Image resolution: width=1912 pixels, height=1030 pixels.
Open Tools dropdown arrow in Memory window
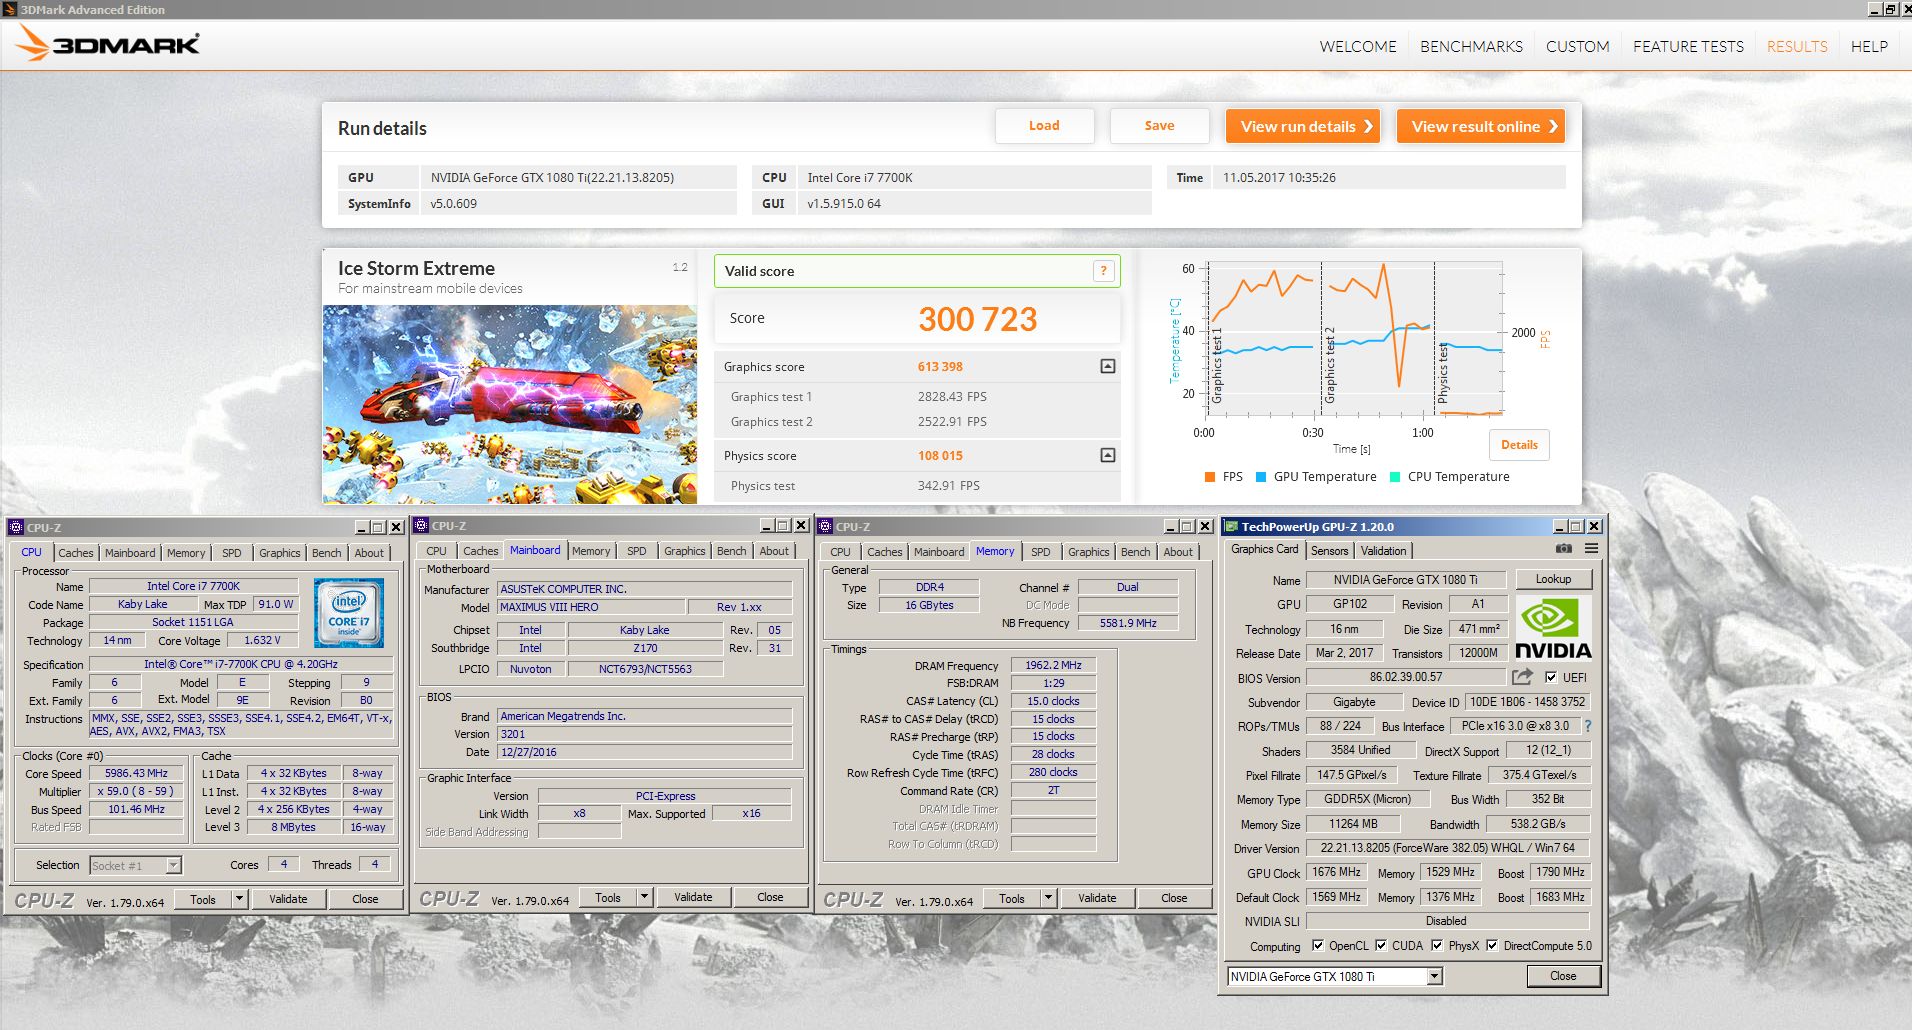tap(1048, 898)
